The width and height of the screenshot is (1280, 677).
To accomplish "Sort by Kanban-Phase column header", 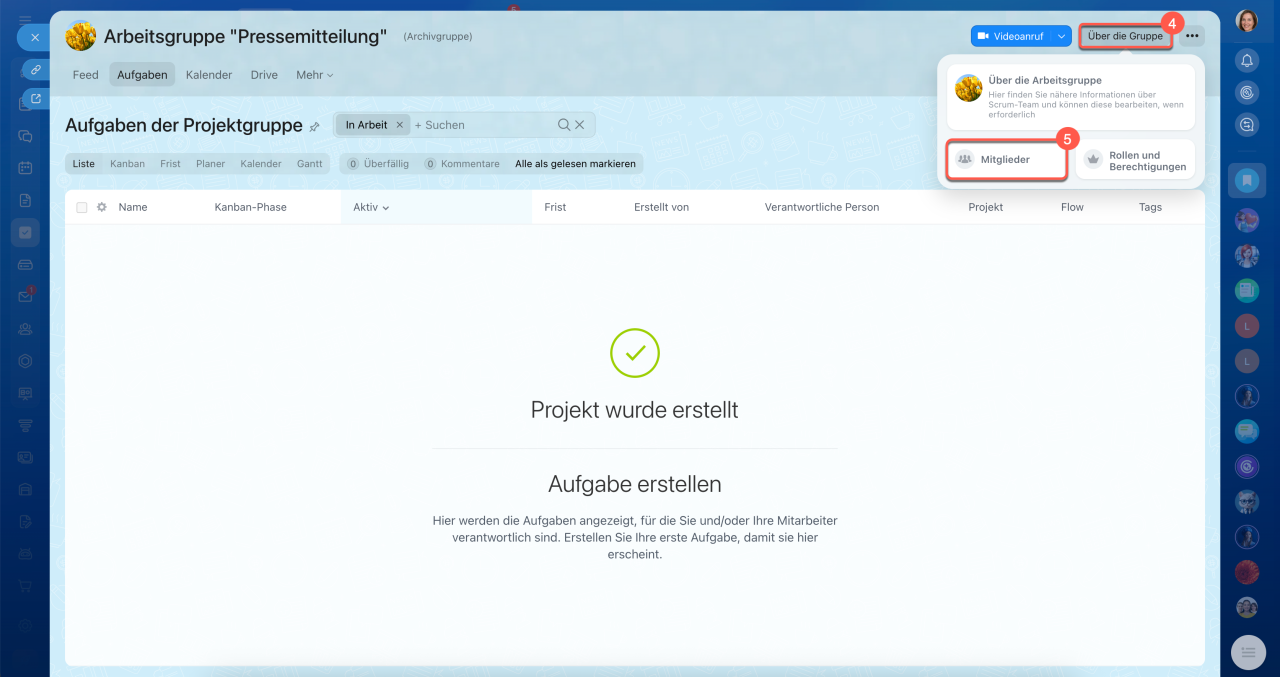I will (250, 207).
